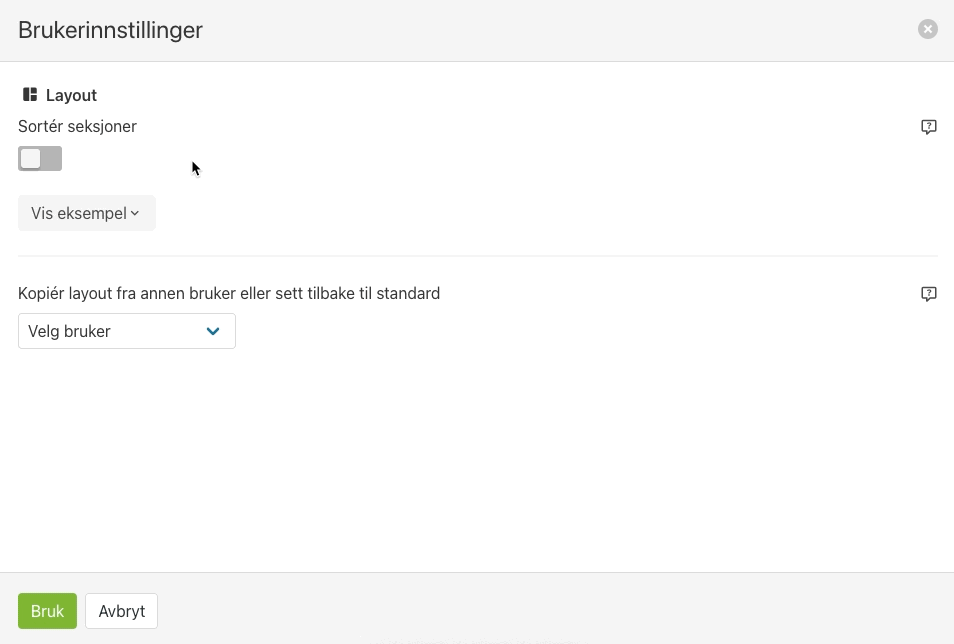Click the Kopiér layout fra annen bruker label
The height and width of the screenshot is (644, 954).
(229, 293)
